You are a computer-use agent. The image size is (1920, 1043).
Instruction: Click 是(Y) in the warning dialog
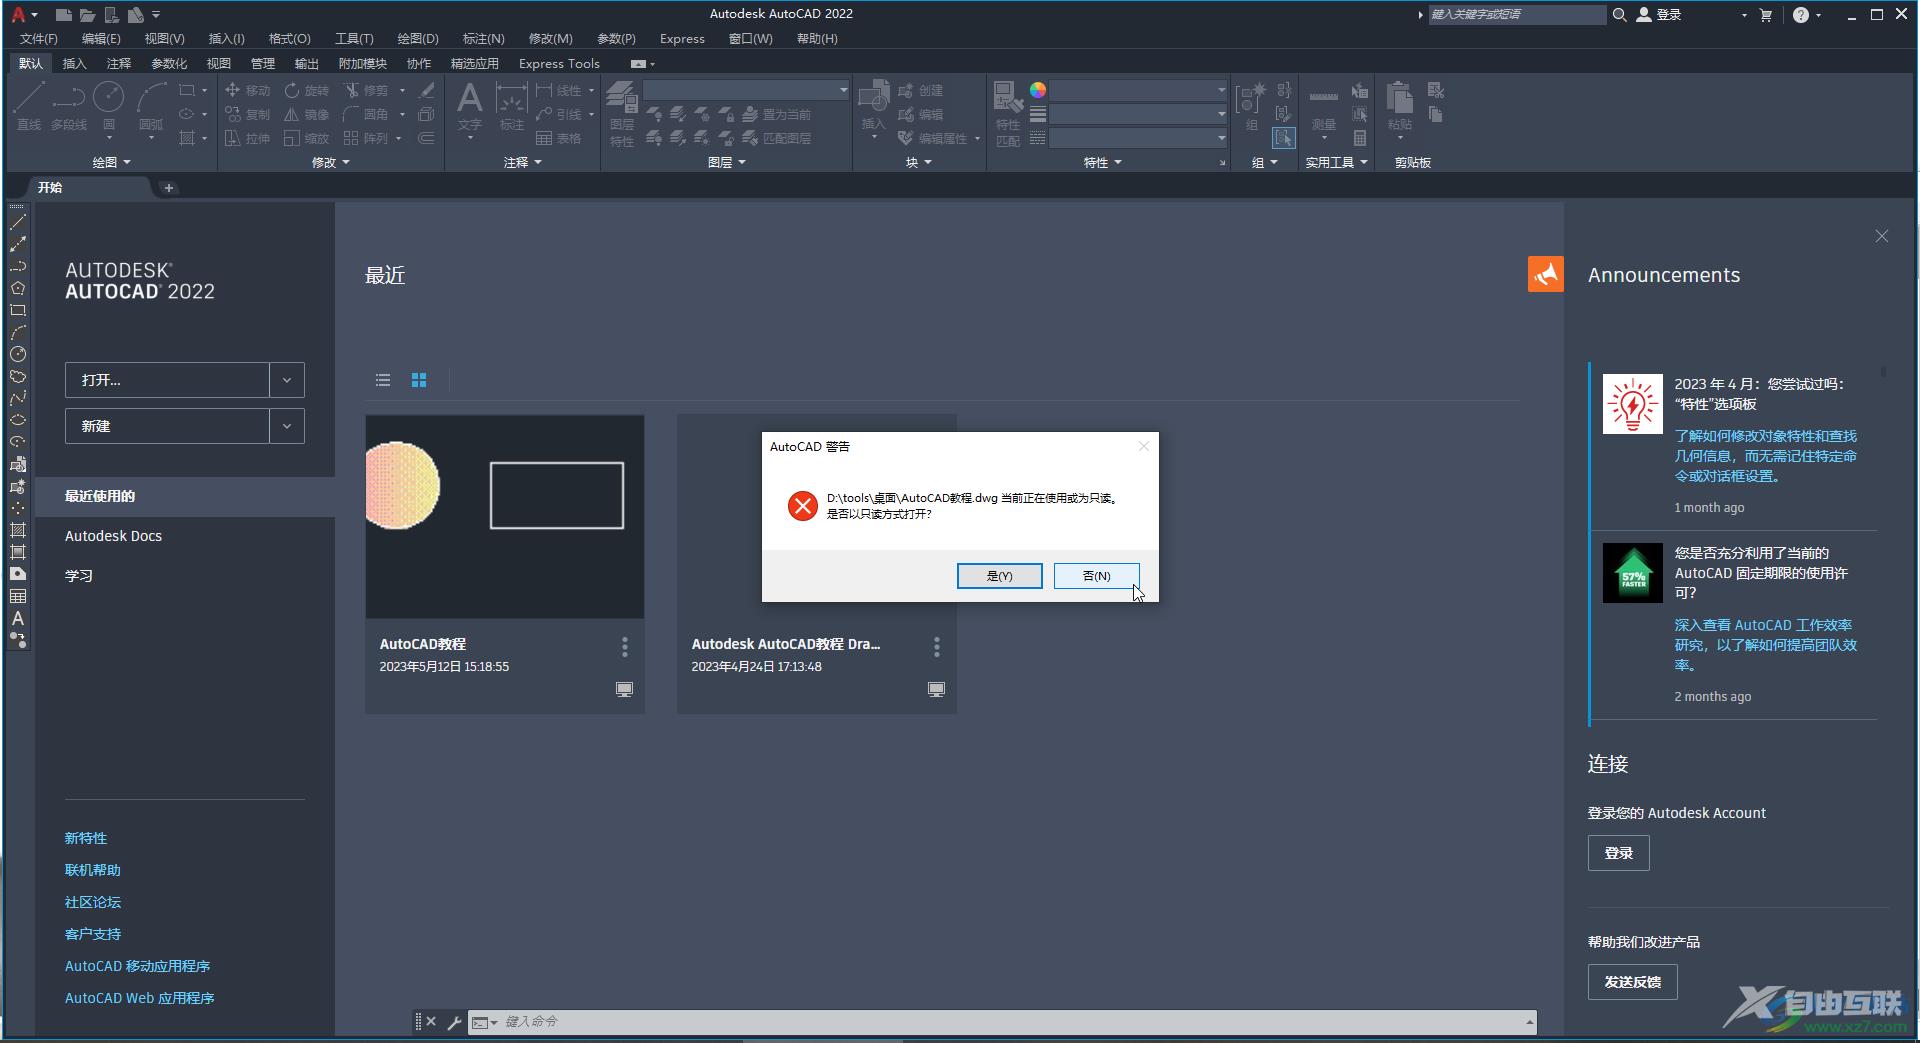pos(999,576)
